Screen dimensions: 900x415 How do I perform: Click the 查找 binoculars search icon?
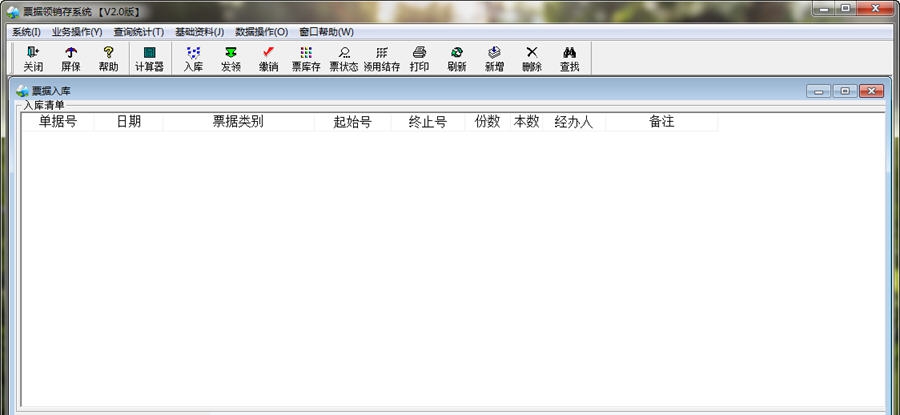pos(569,59)
